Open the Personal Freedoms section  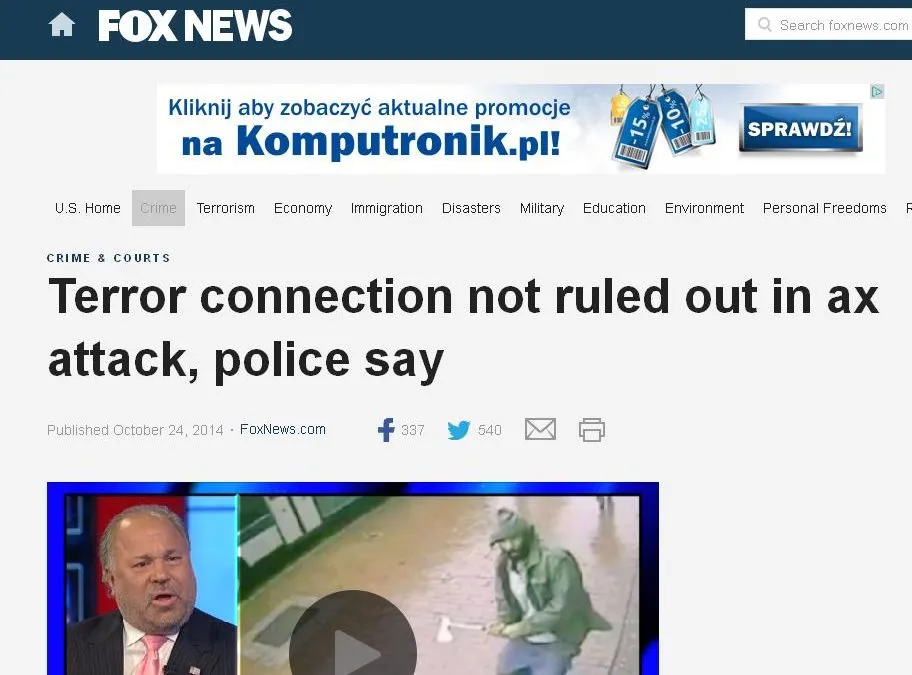click(x=825, y=208)
